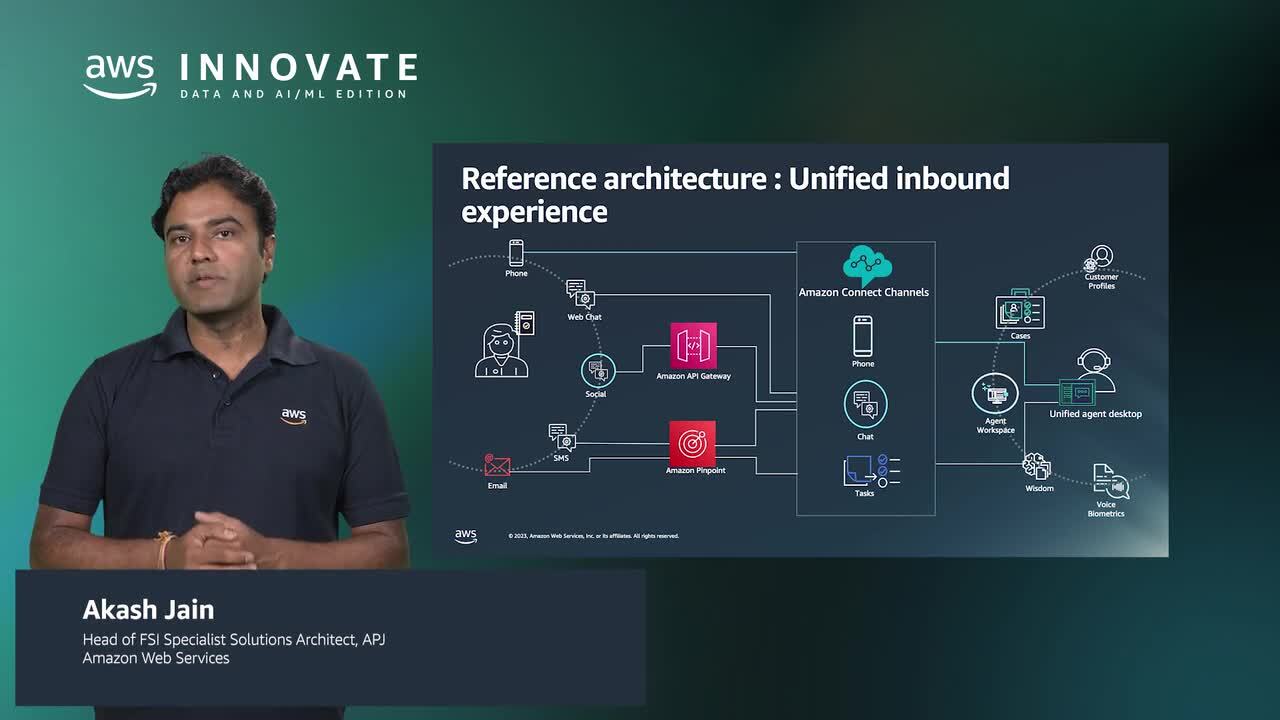Viewport: 1280px width, 720px height.
Task: Click the name 'Akash Jain'
Action: coord(148,610)
